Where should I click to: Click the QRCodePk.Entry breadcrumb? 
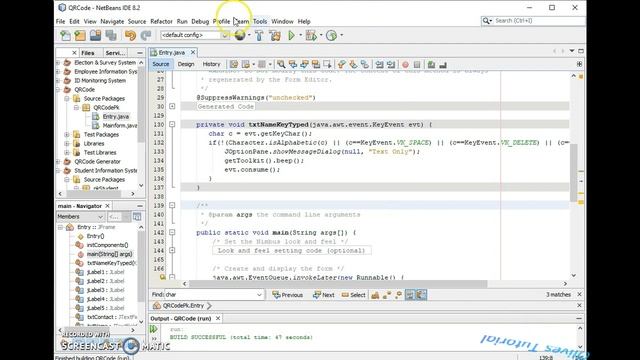(x=183, y=306)
